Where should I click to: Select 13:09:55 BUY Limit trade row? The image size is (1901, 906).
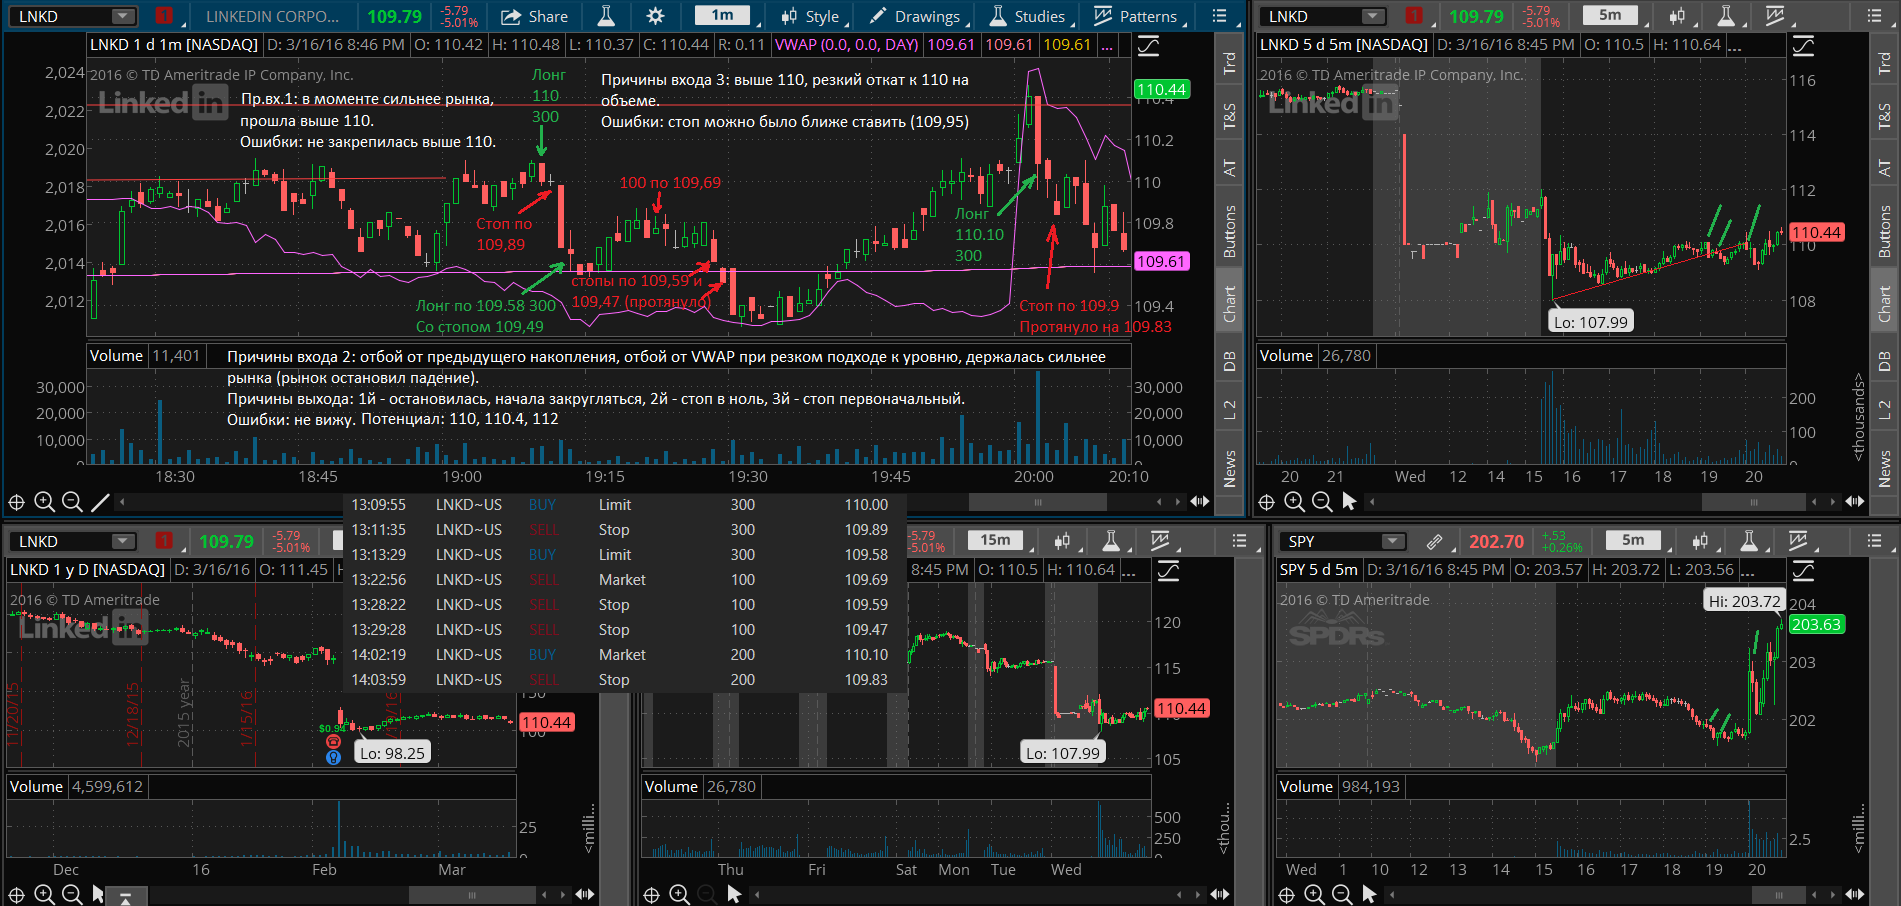(x=624, y=504)
